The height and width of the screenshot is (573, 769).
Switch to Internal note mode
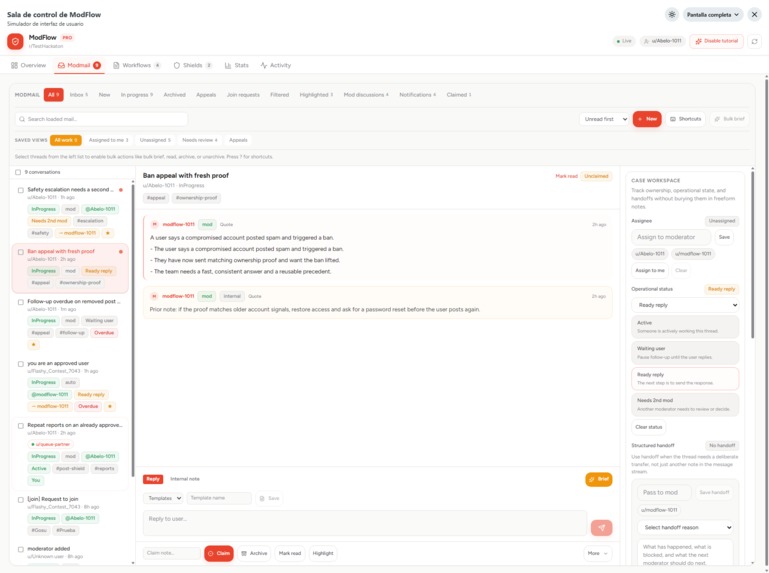(185, 479)
